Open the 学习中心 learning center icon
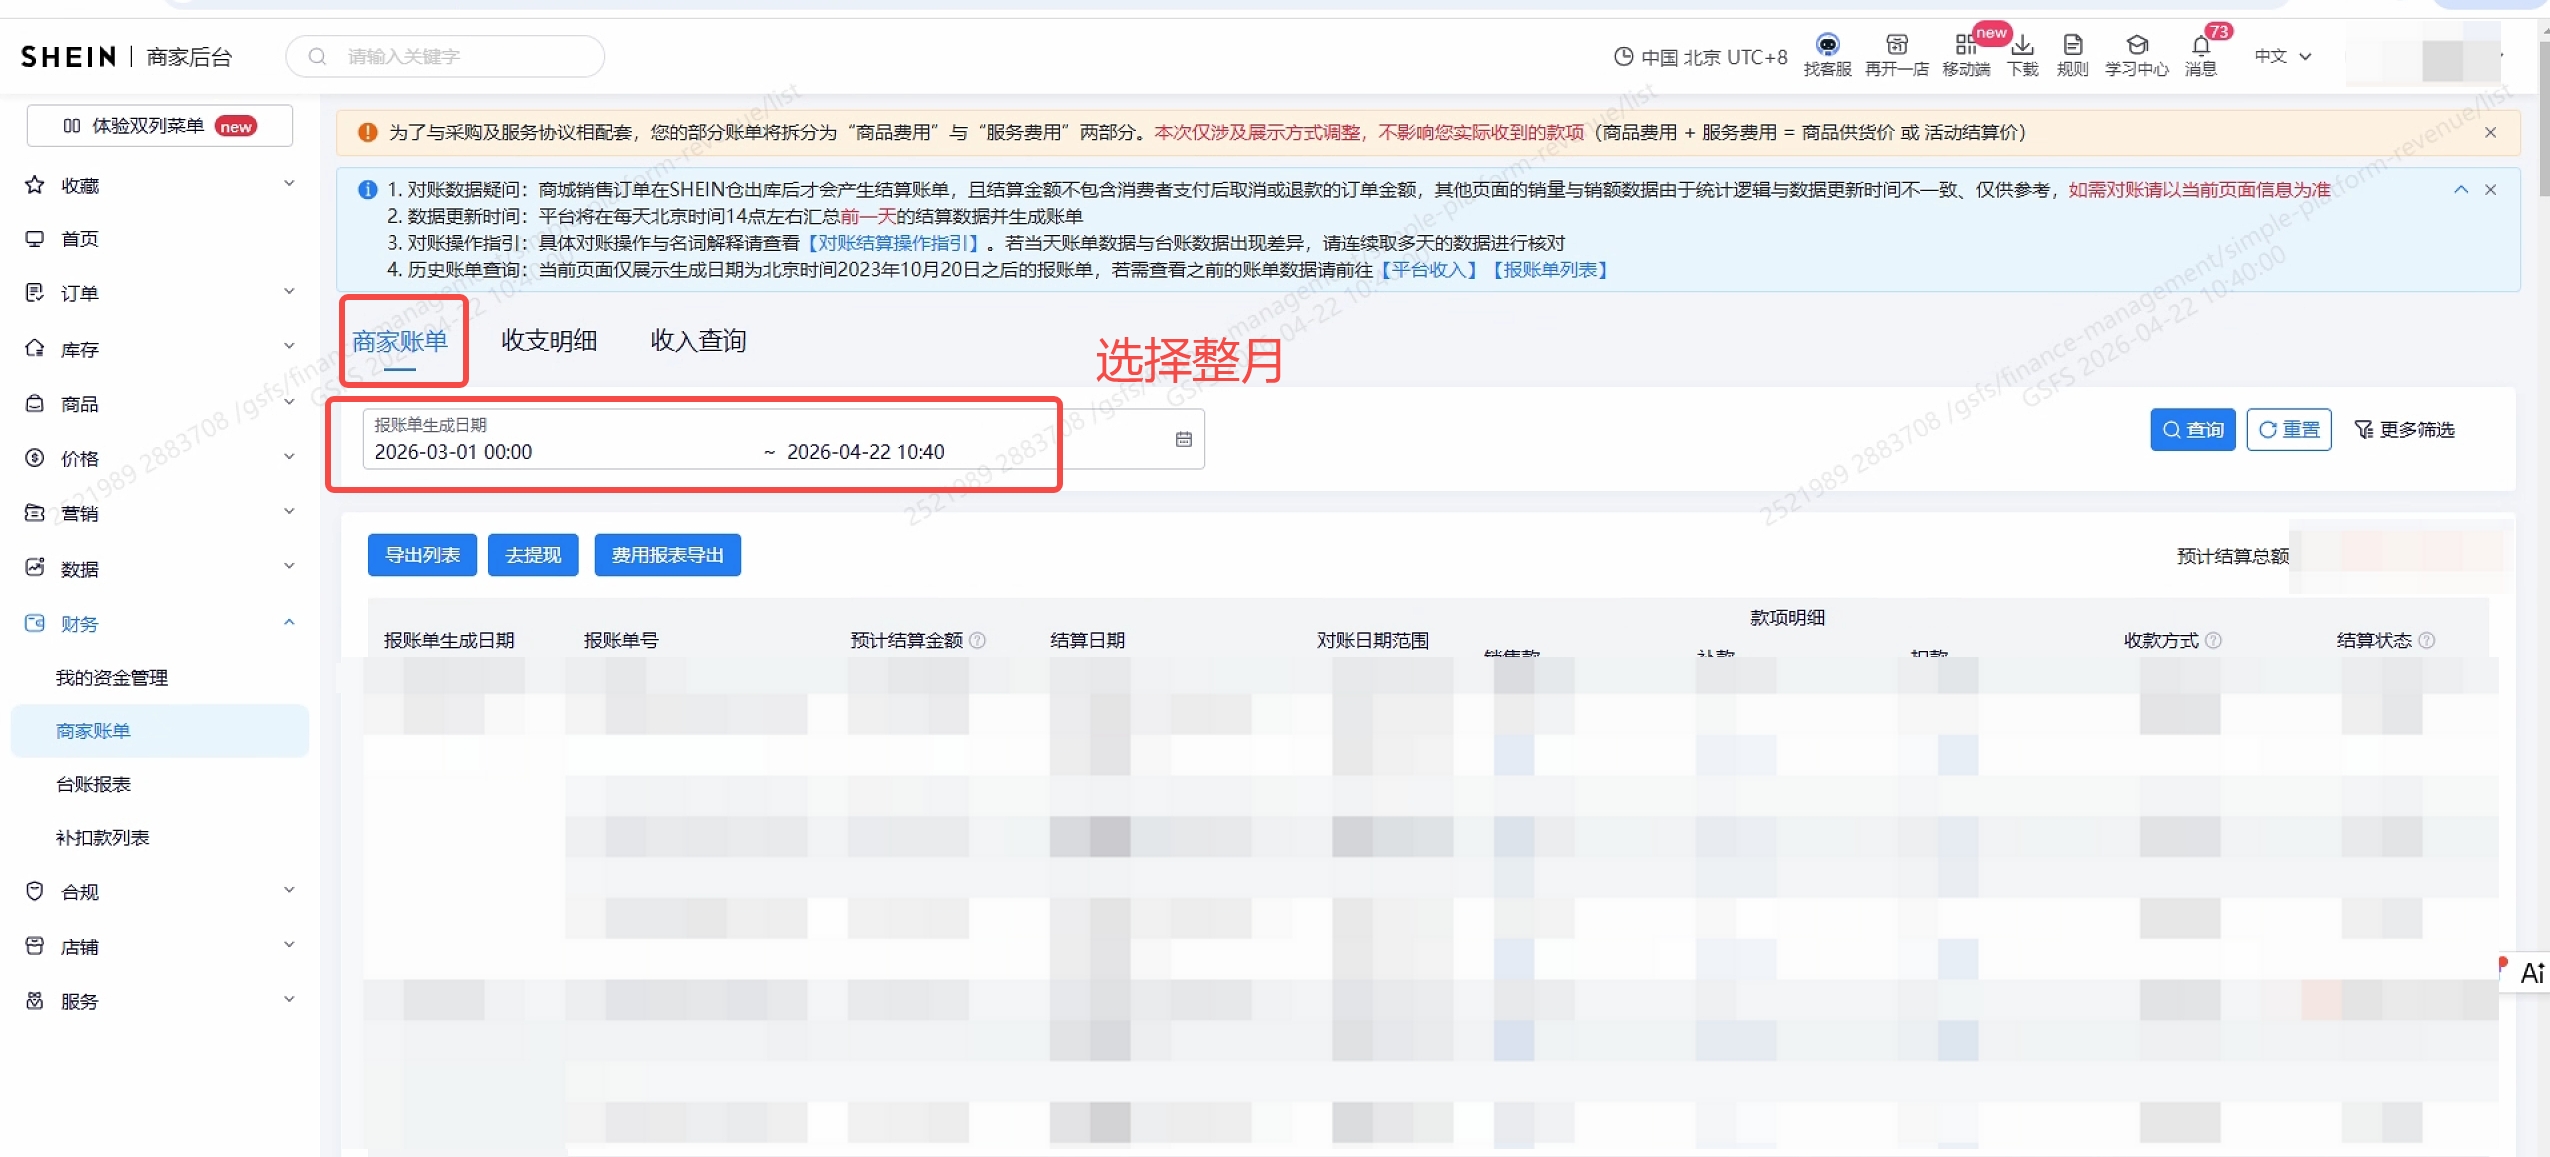This screenshot has width=2550, height=1157. click(2136, 46)
